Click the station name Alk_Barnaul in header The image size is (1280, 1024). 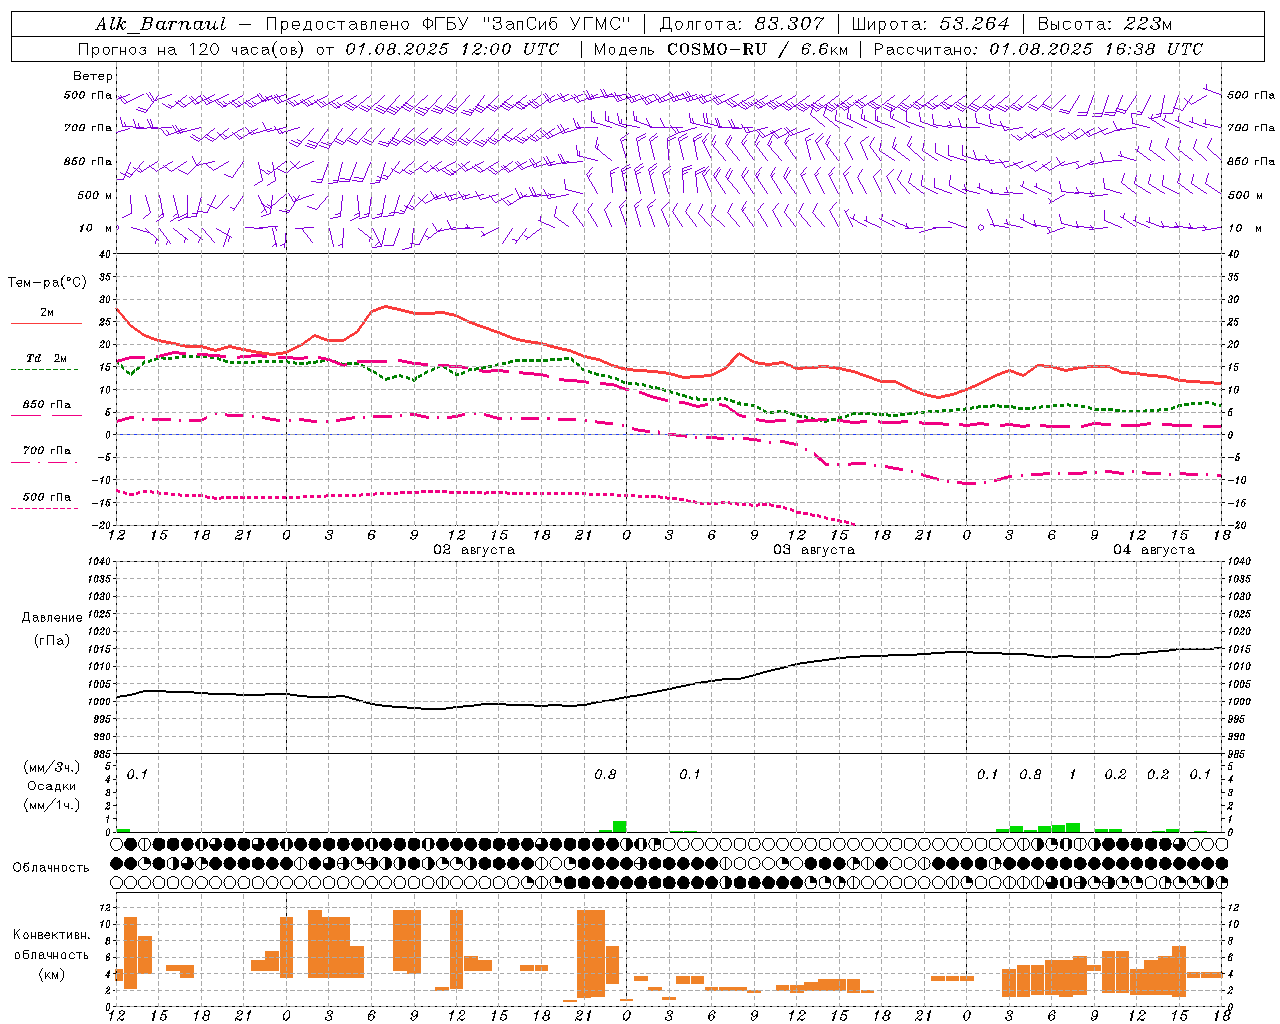click(x=161, y=24)
